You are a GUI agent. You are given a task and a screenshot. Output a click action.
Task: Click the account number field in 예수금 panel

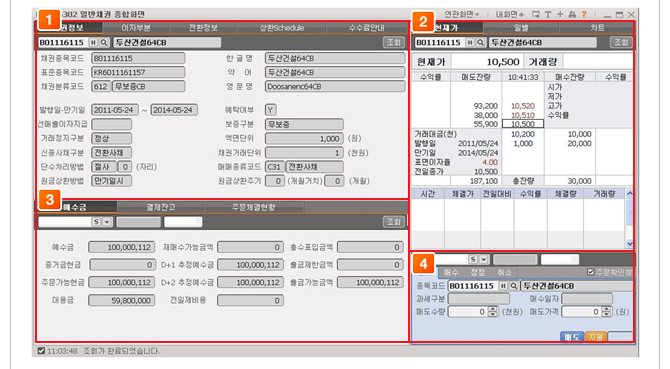65,222
